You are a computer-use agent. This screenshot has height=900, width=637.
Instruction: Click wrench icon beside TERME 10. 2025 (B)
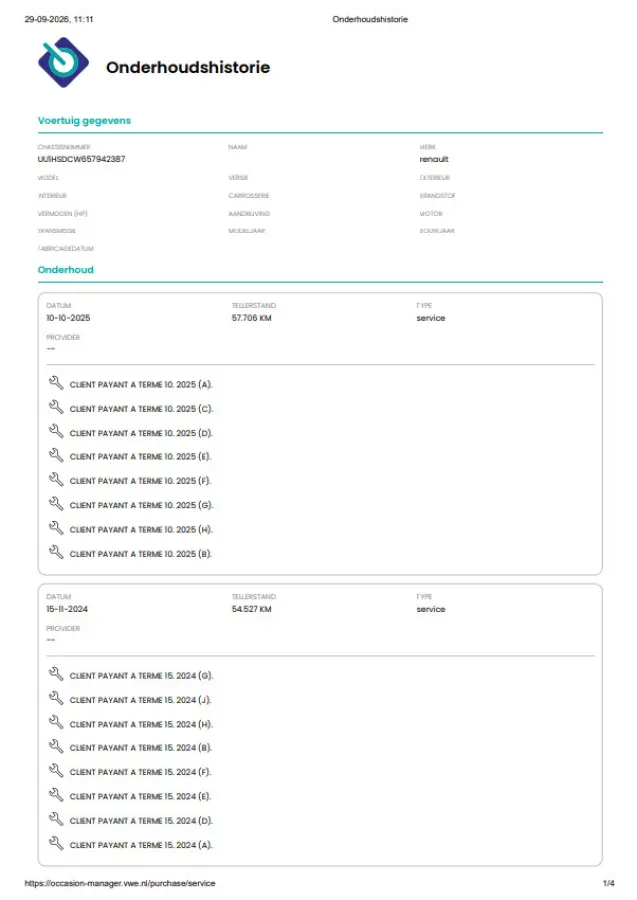[x=56, y=552]
